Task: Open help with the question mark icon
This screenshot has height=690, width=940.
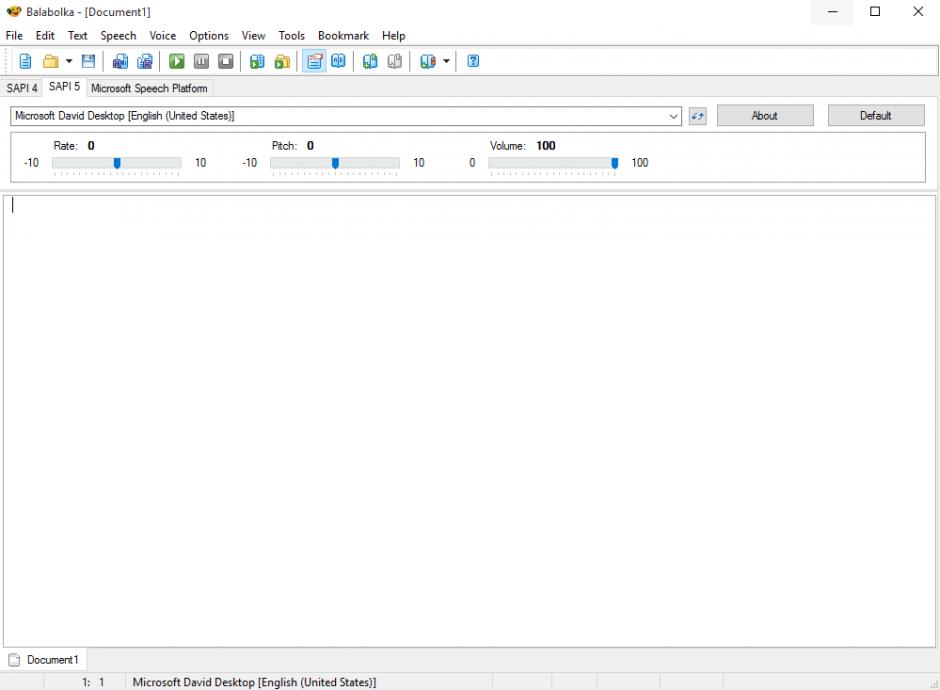Action: click(x=473, y=61)
